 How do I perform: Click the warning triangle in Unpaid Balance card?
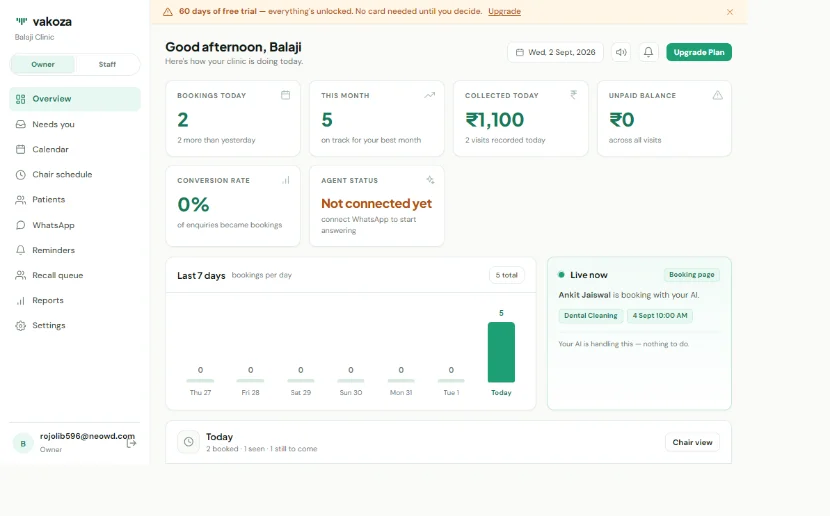(x=717, y=95)
